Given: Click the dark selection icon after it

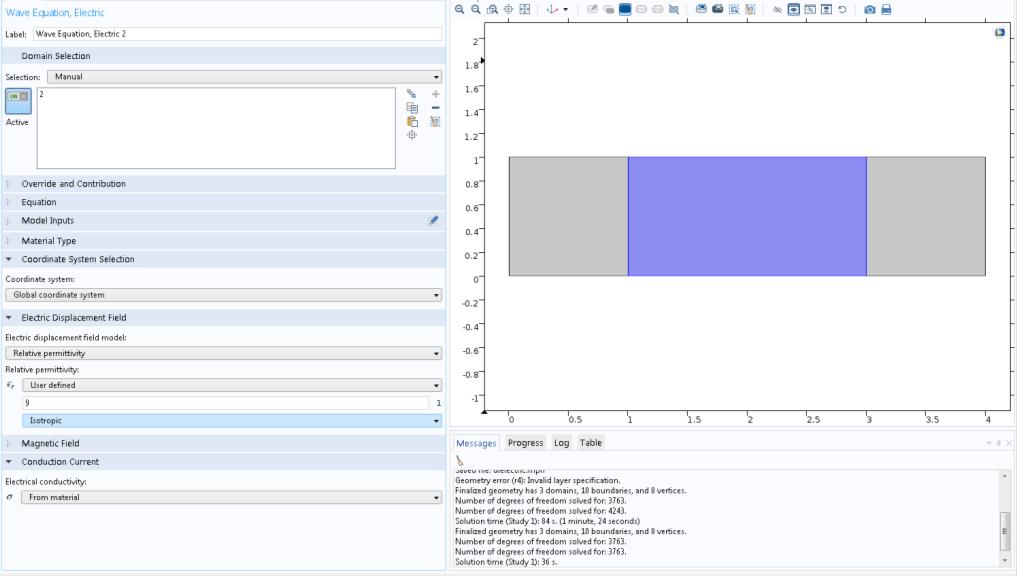Looking at the screenshot, I should (x=717, y=10).
